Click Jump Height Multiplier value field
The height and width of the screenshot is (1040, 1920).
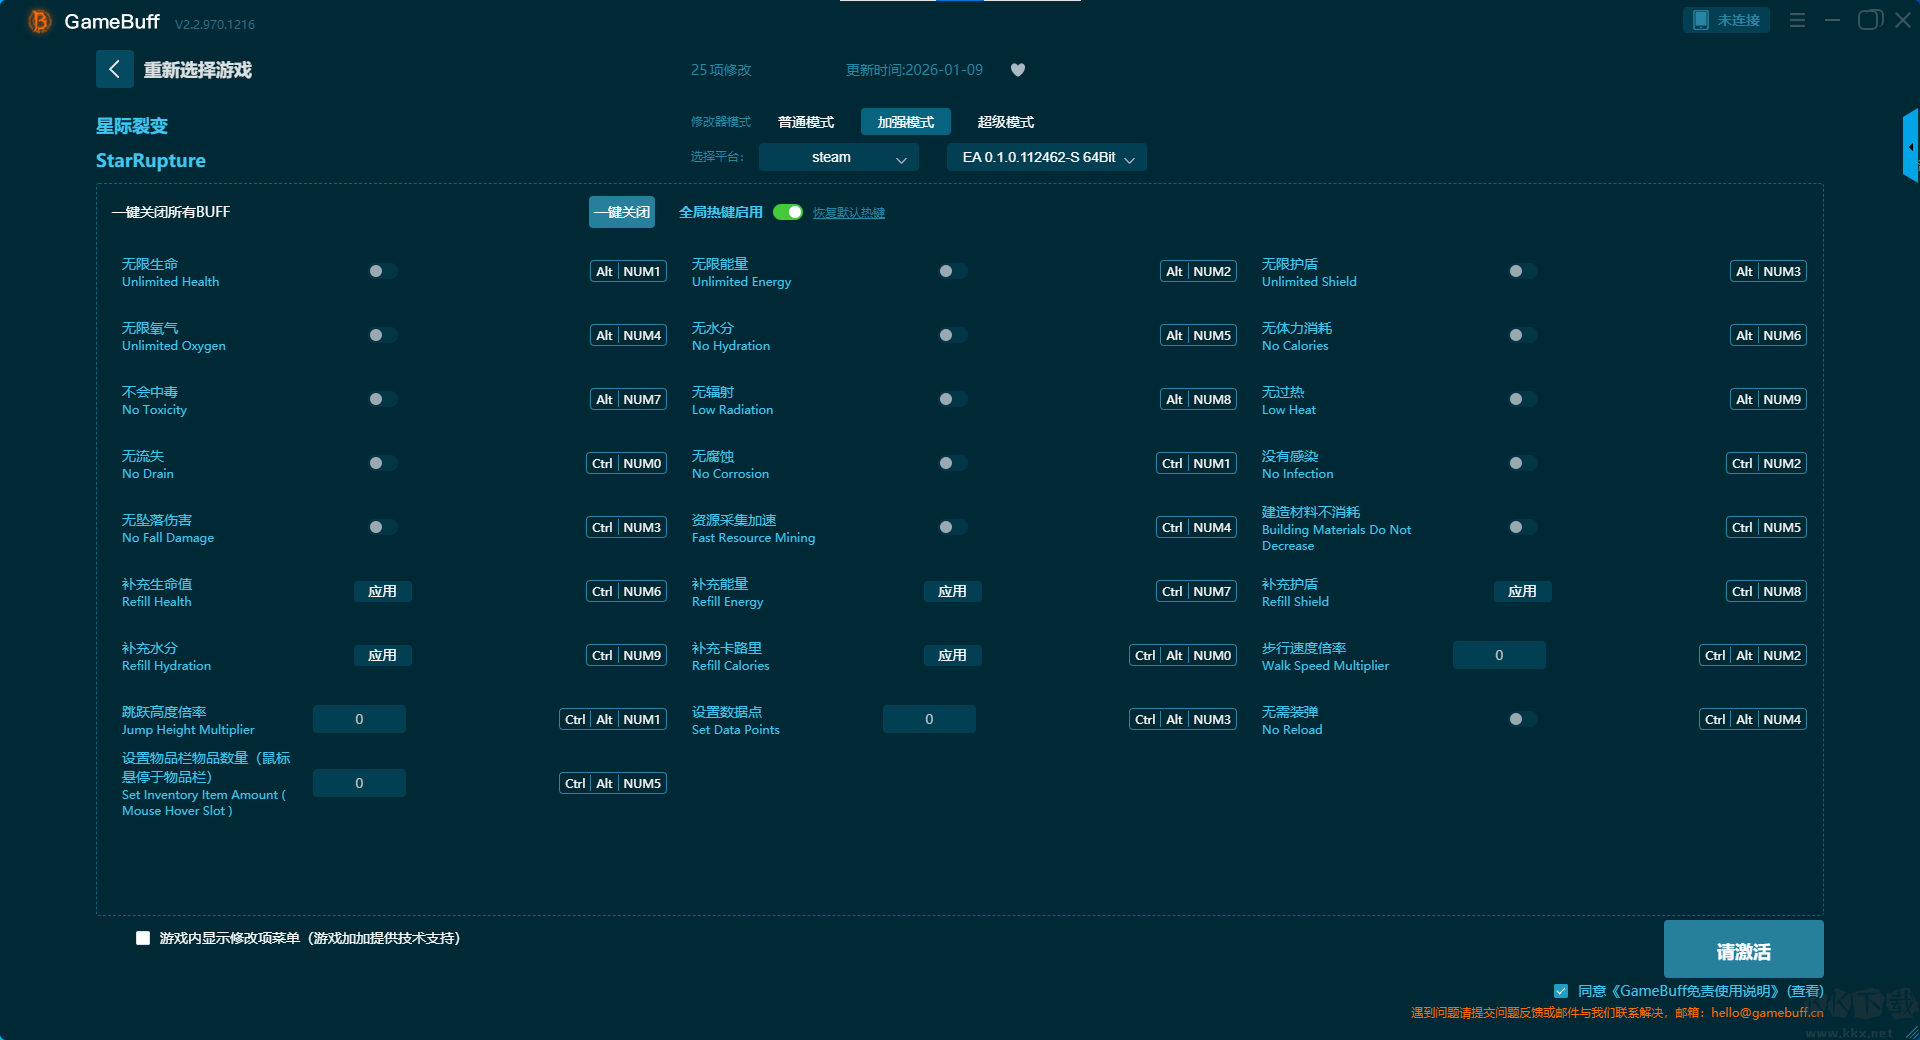pyautogui.click(x=359, y=719)
